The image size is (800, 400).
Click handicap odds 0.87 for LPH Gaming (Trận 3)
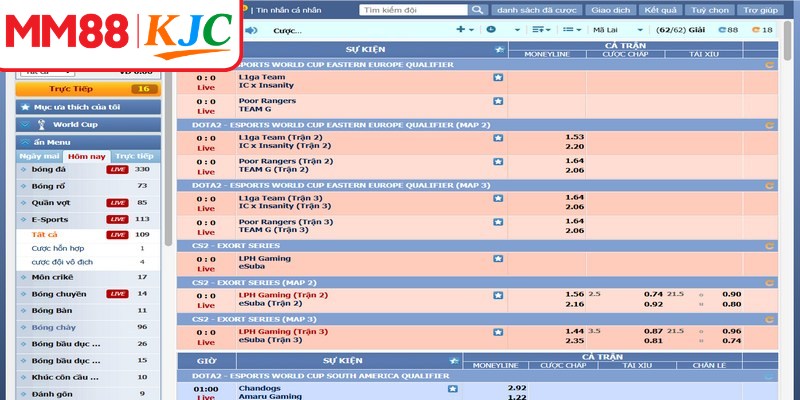click(x=653, y=332)
